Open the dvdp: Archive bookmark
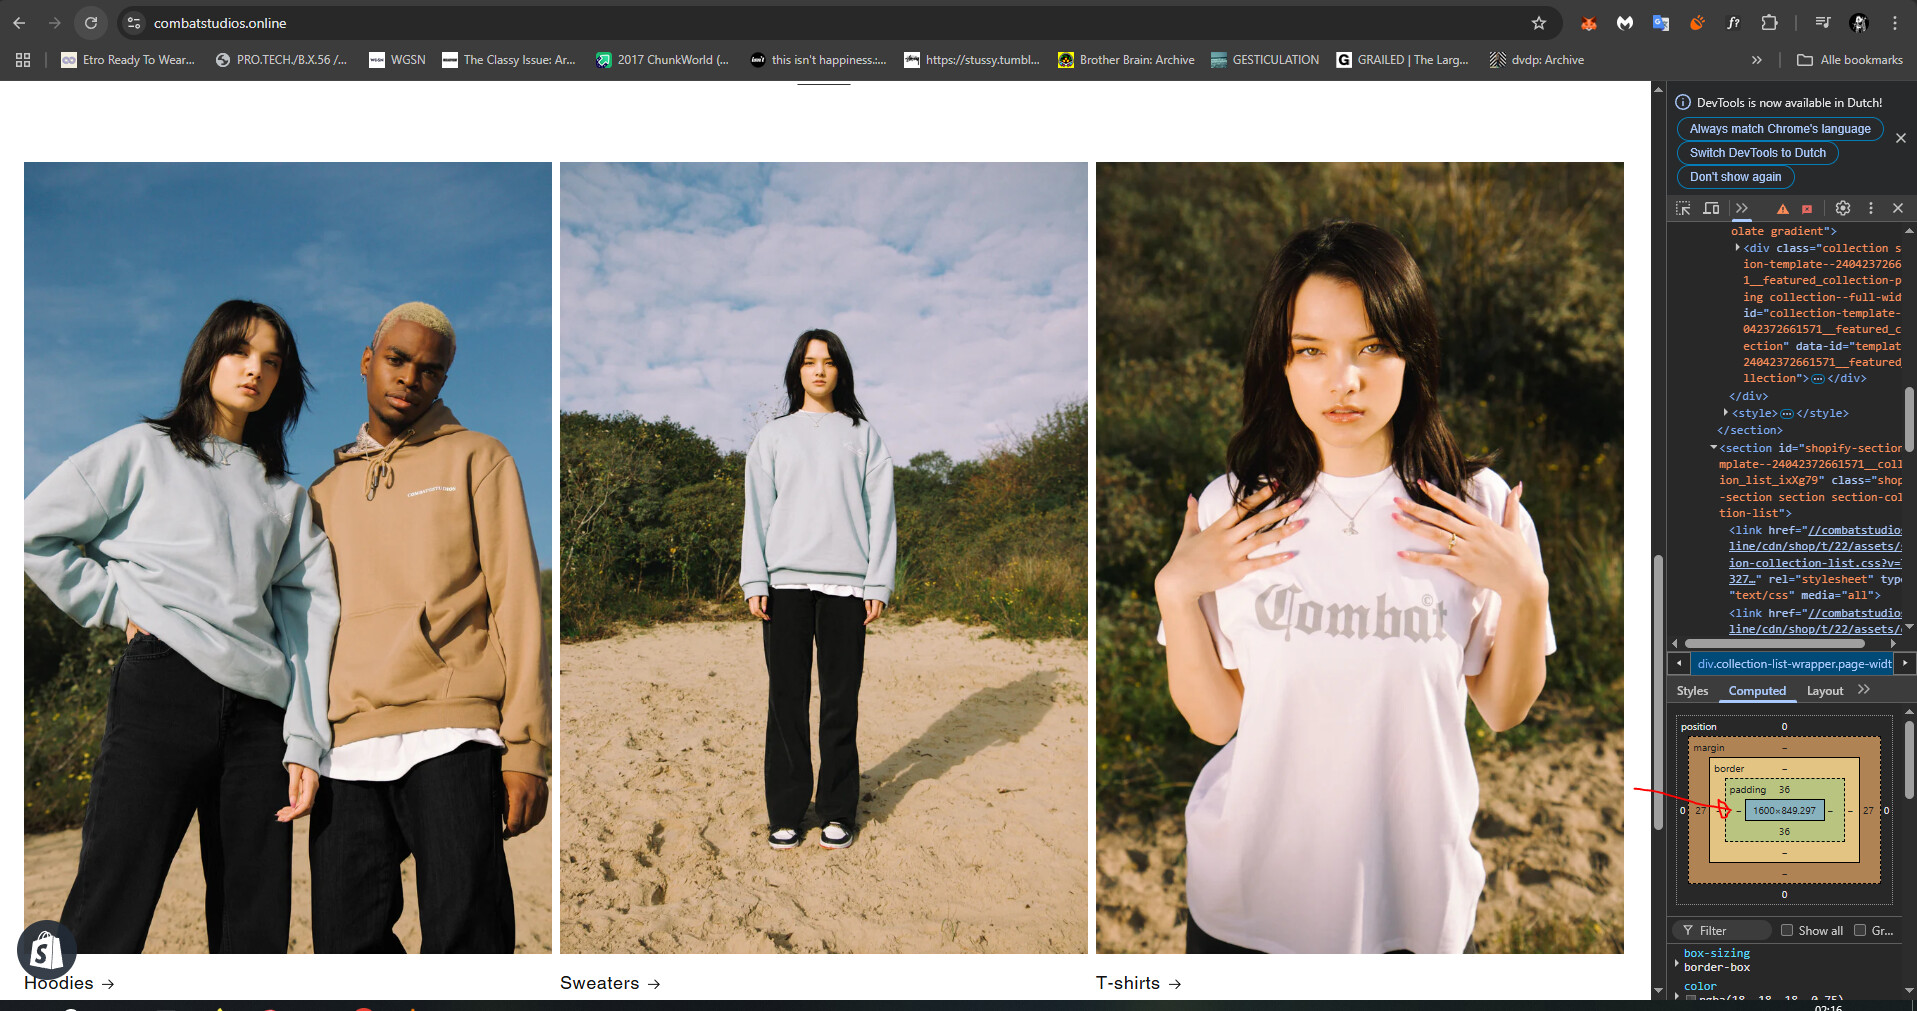This screenshot has width=1917, height=1011. point(1537,60)
